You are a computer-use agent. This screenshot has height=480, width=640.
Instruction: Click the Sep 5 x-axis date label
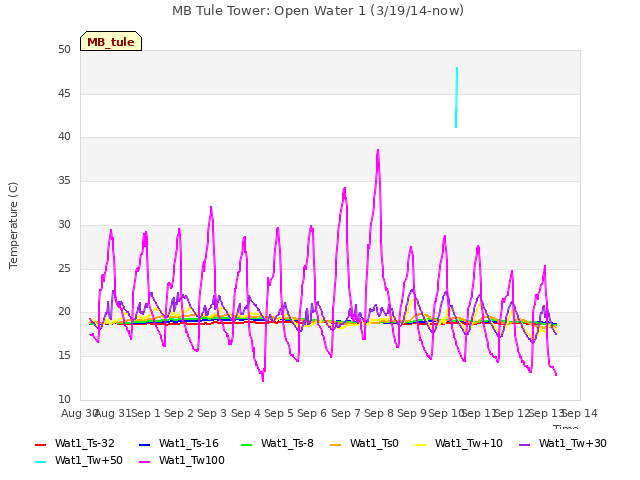(x=279, y=413)
